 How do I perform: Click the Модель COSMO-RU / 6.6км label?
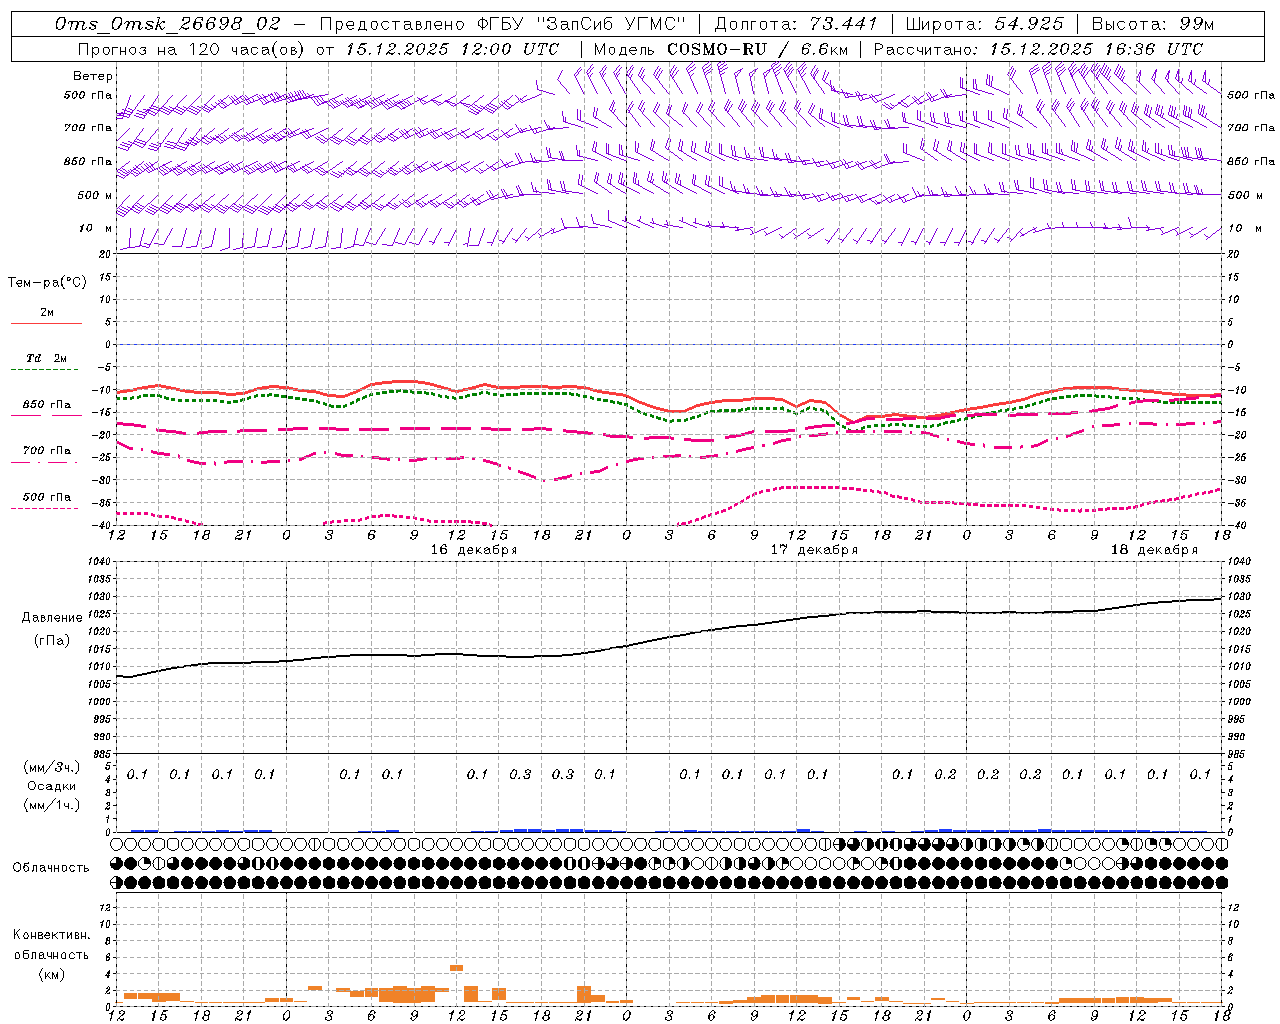click(x=722, y=49)
